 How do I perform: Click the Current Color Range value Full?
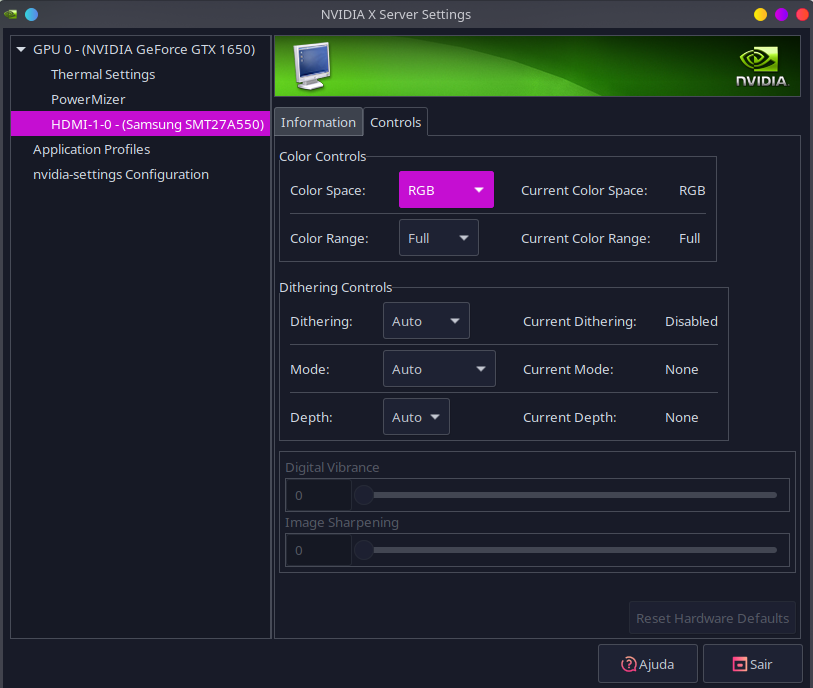(690, 238)
